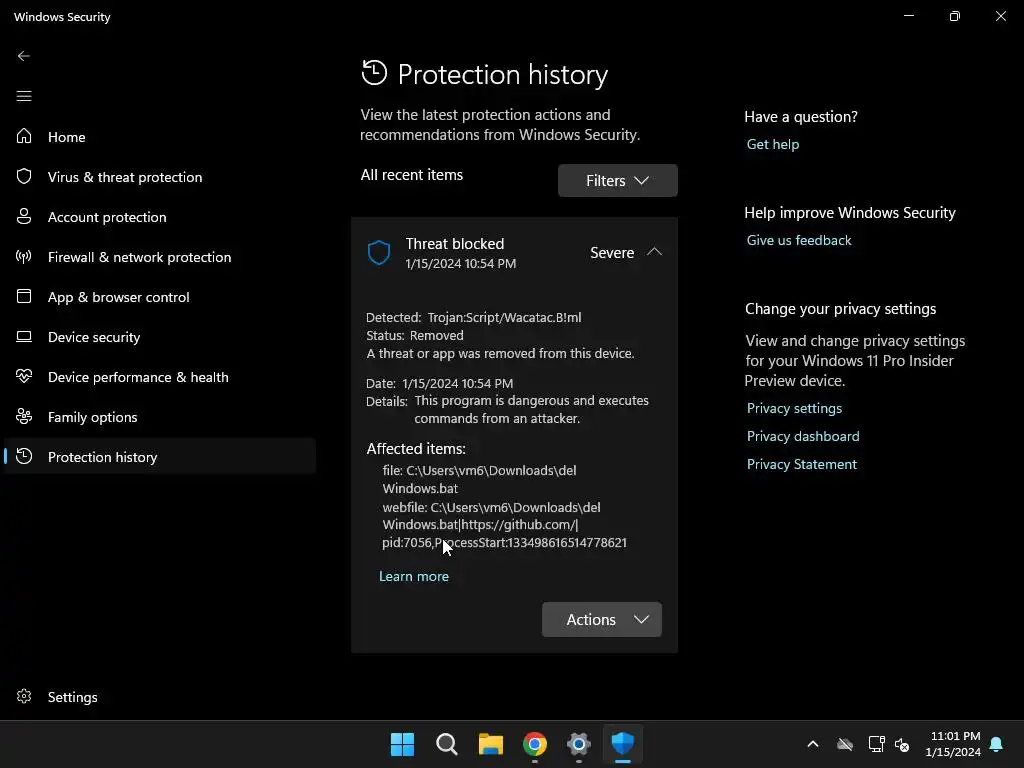Click the Family options people icon
The width and height of the screenshot is (1024, 768).
click(24, 416)
